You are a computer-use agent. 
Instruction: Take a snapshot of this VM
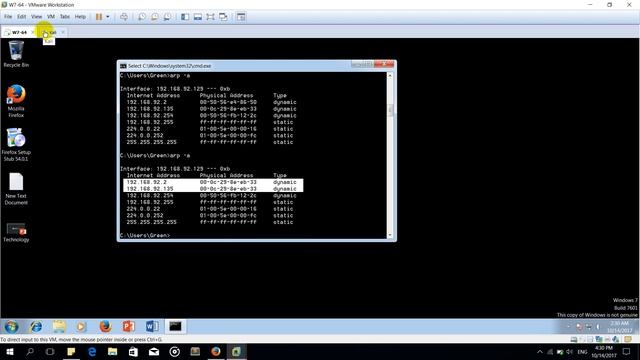(142, 17)
